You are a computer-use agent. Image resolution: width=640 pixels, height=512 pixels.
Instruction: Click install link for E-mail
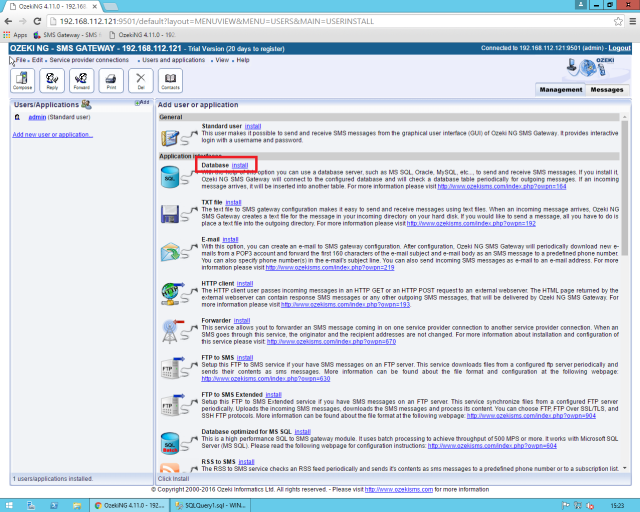coord(231,240)
